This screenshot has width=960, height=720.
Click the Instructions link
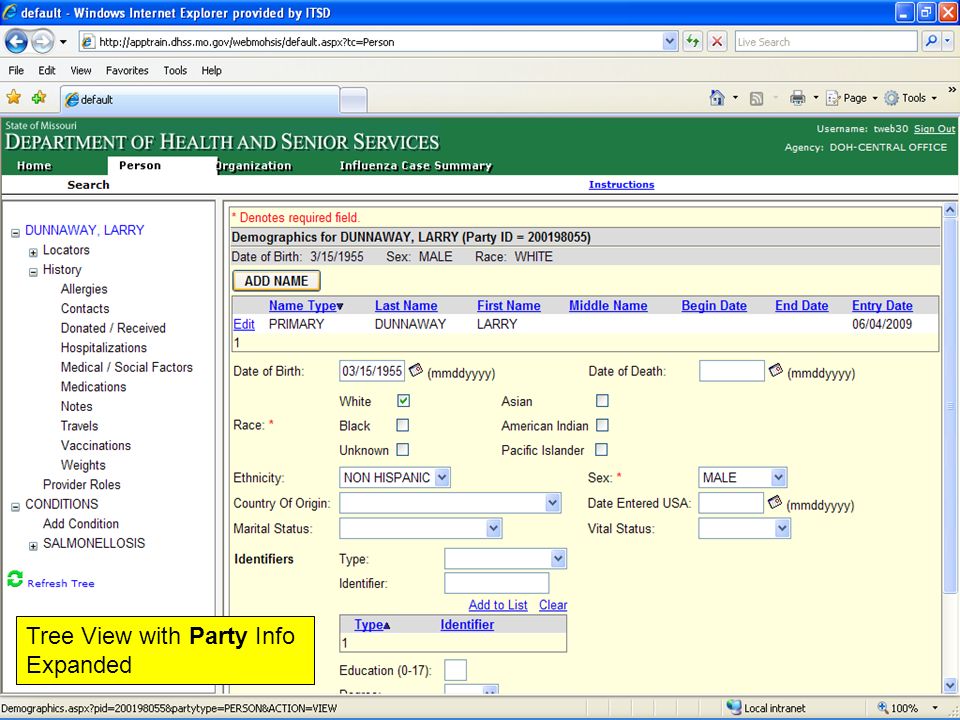pyautogui.click(x=621, y=184)
